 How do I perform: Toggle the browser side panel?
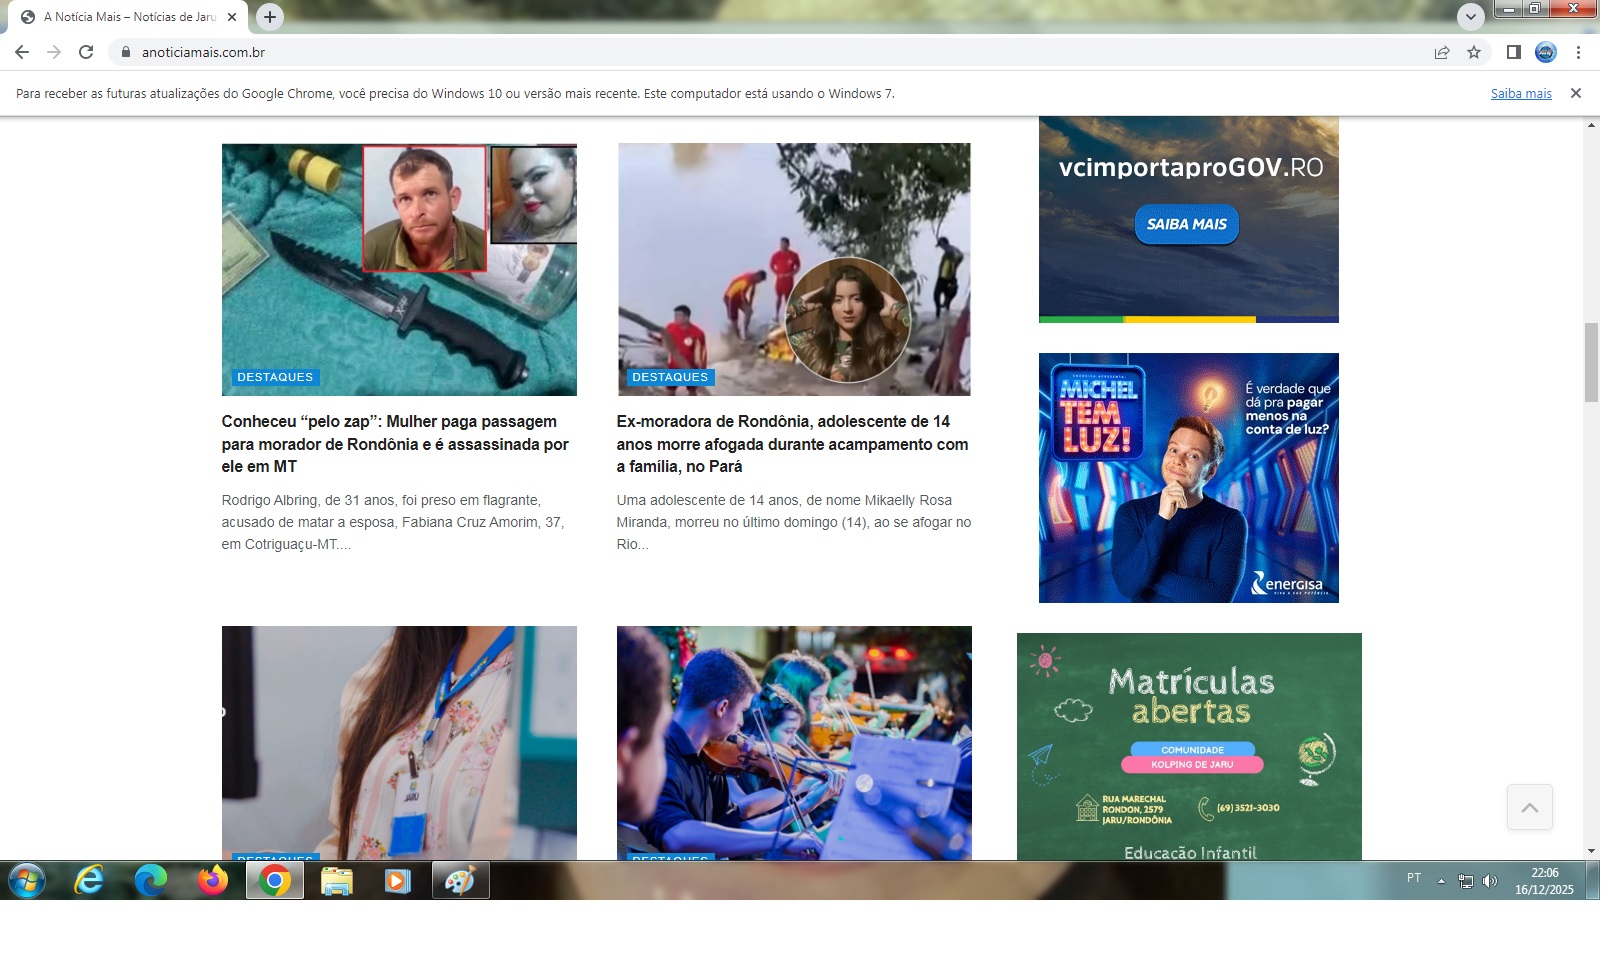pos(1514,52)
